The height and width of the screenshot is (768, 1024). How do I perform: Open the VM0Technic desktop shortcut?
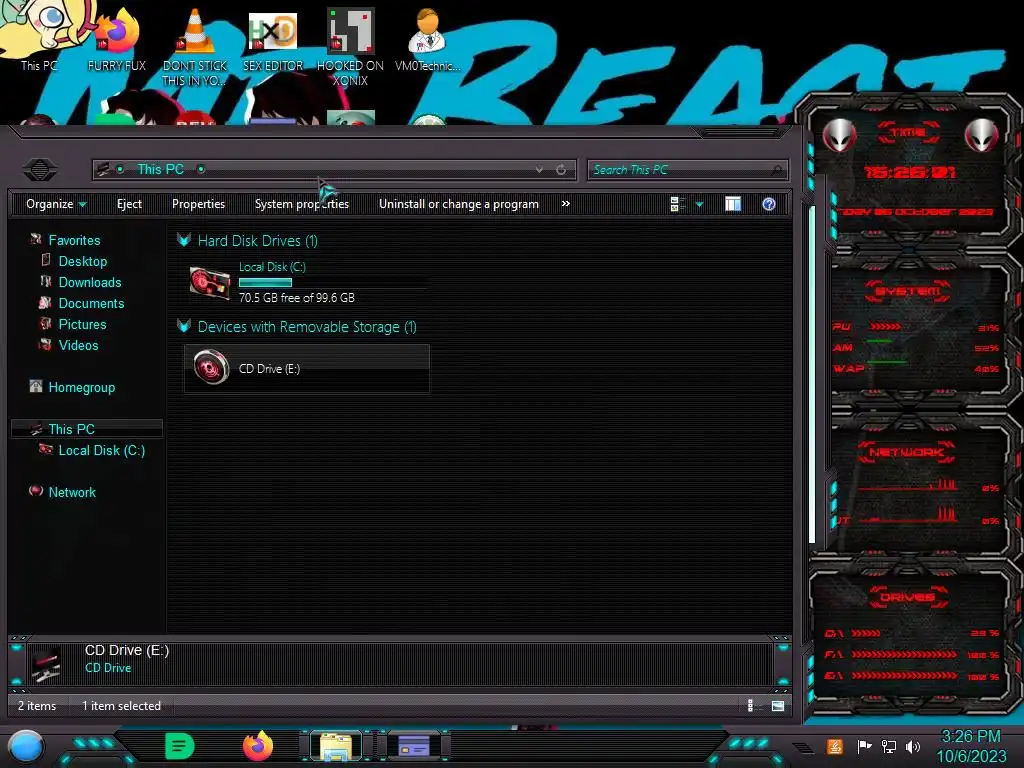tap(428, 39)
